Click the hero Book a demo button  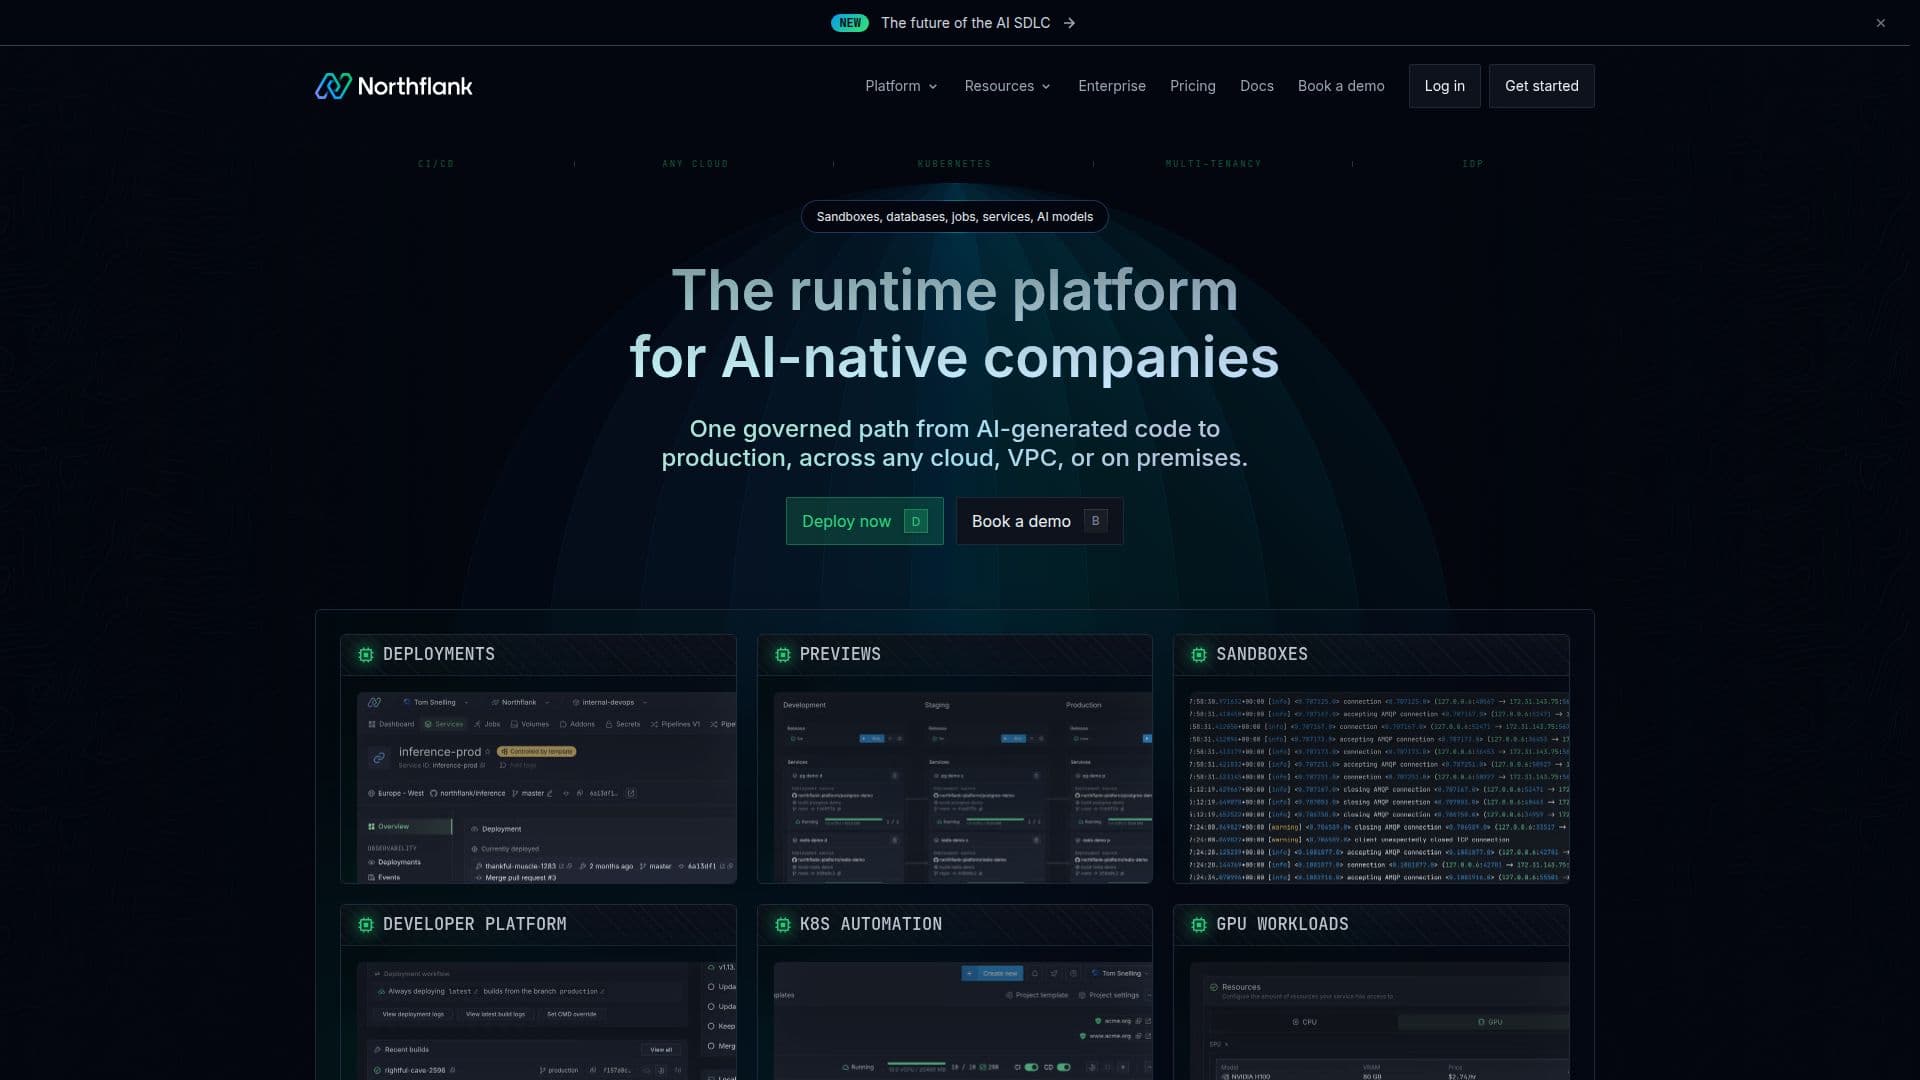[1039, 521]
